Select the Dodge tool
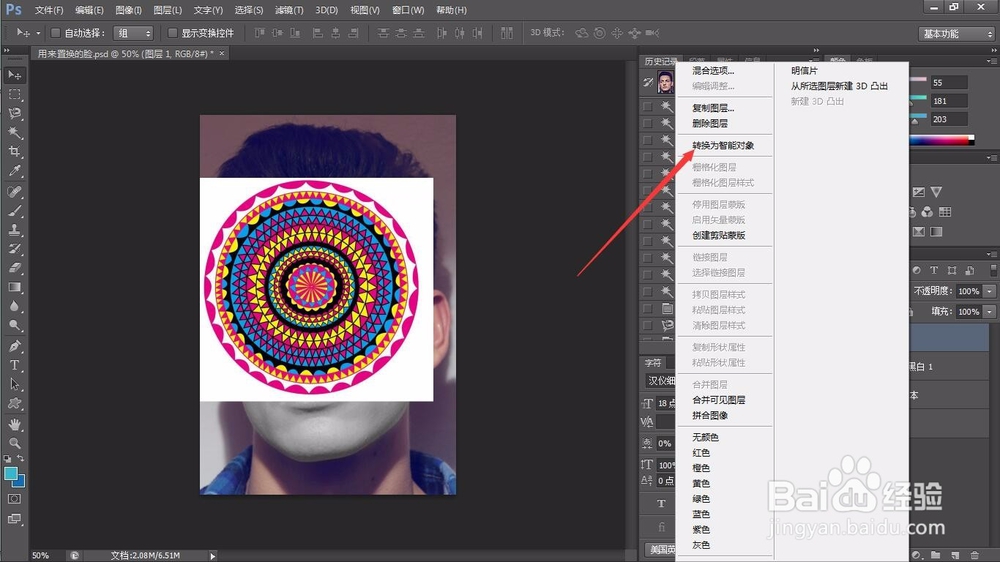The width and height of the screenshot is (1000, 562). pos(14,325)
